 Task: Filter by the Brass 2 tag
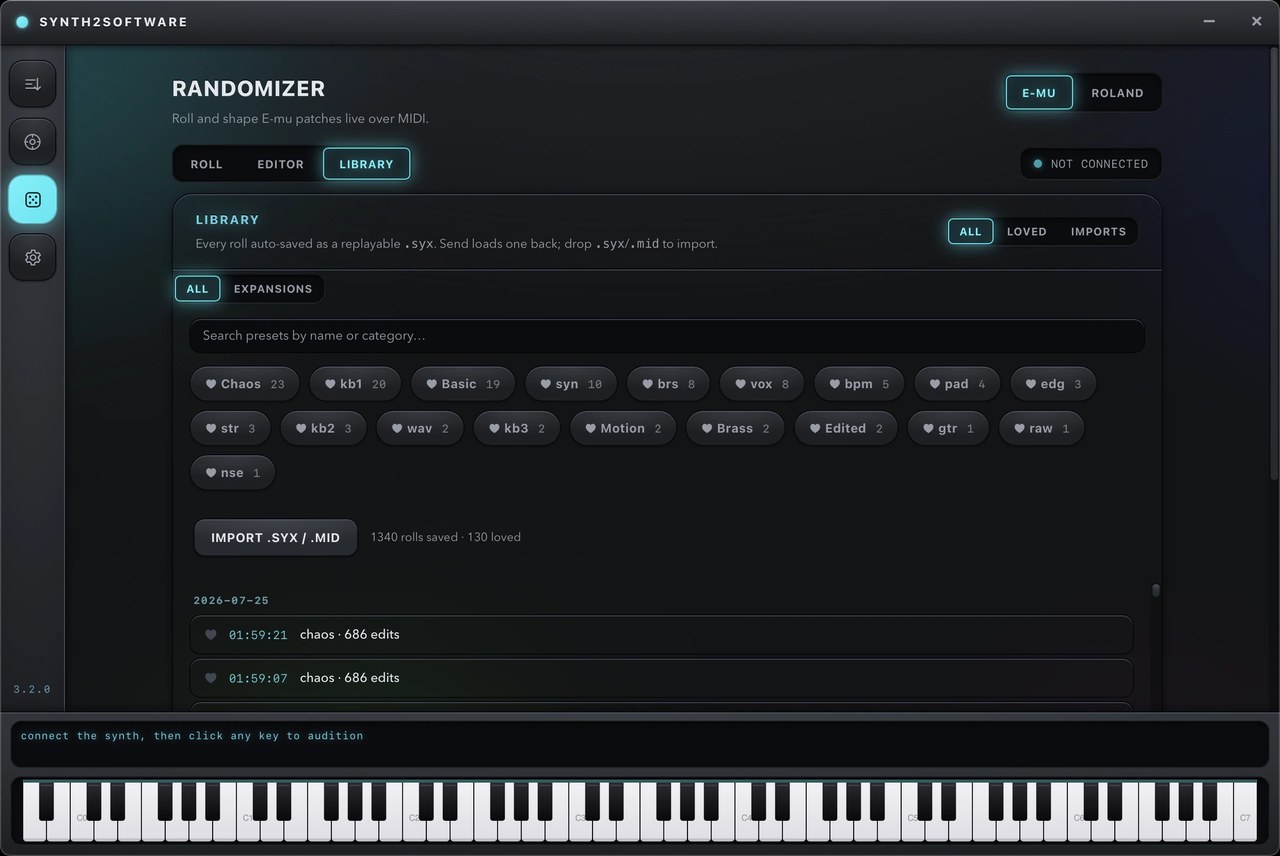[x=742, y=428]
